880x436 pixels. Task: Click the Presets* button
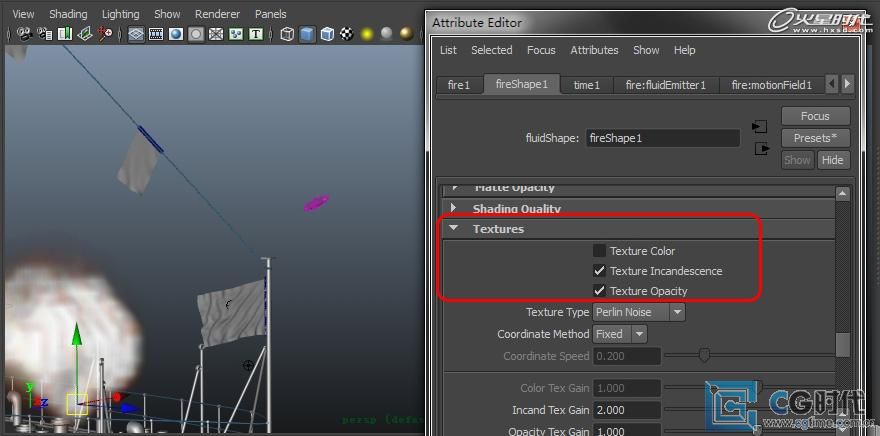[815, 138]
